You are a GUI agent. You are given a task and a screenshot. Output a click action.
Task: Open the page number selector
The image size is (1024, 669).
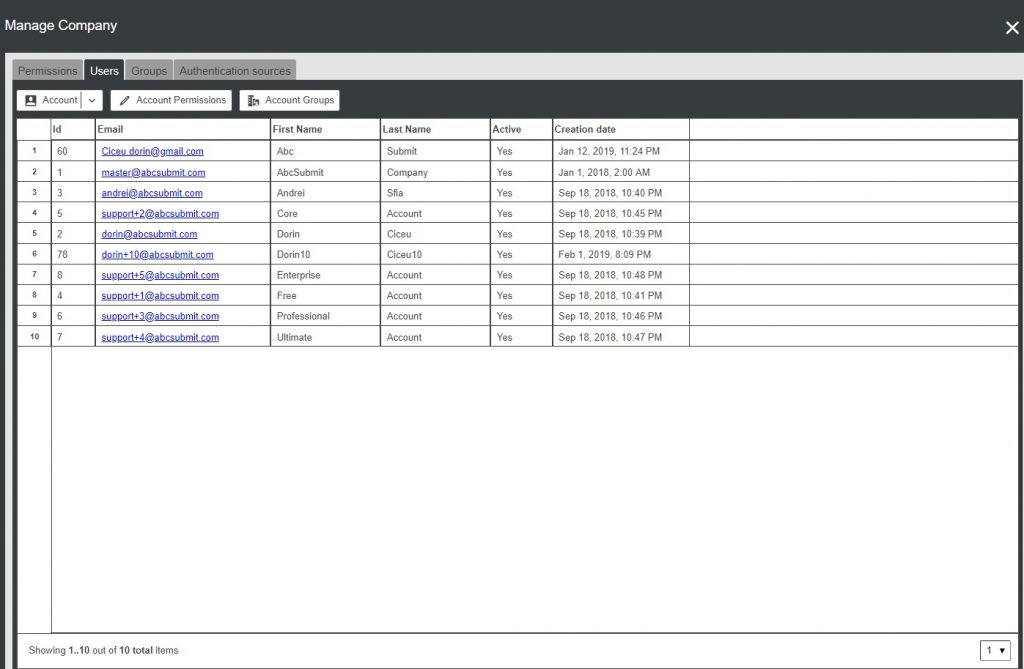click(x=995, y=651)
